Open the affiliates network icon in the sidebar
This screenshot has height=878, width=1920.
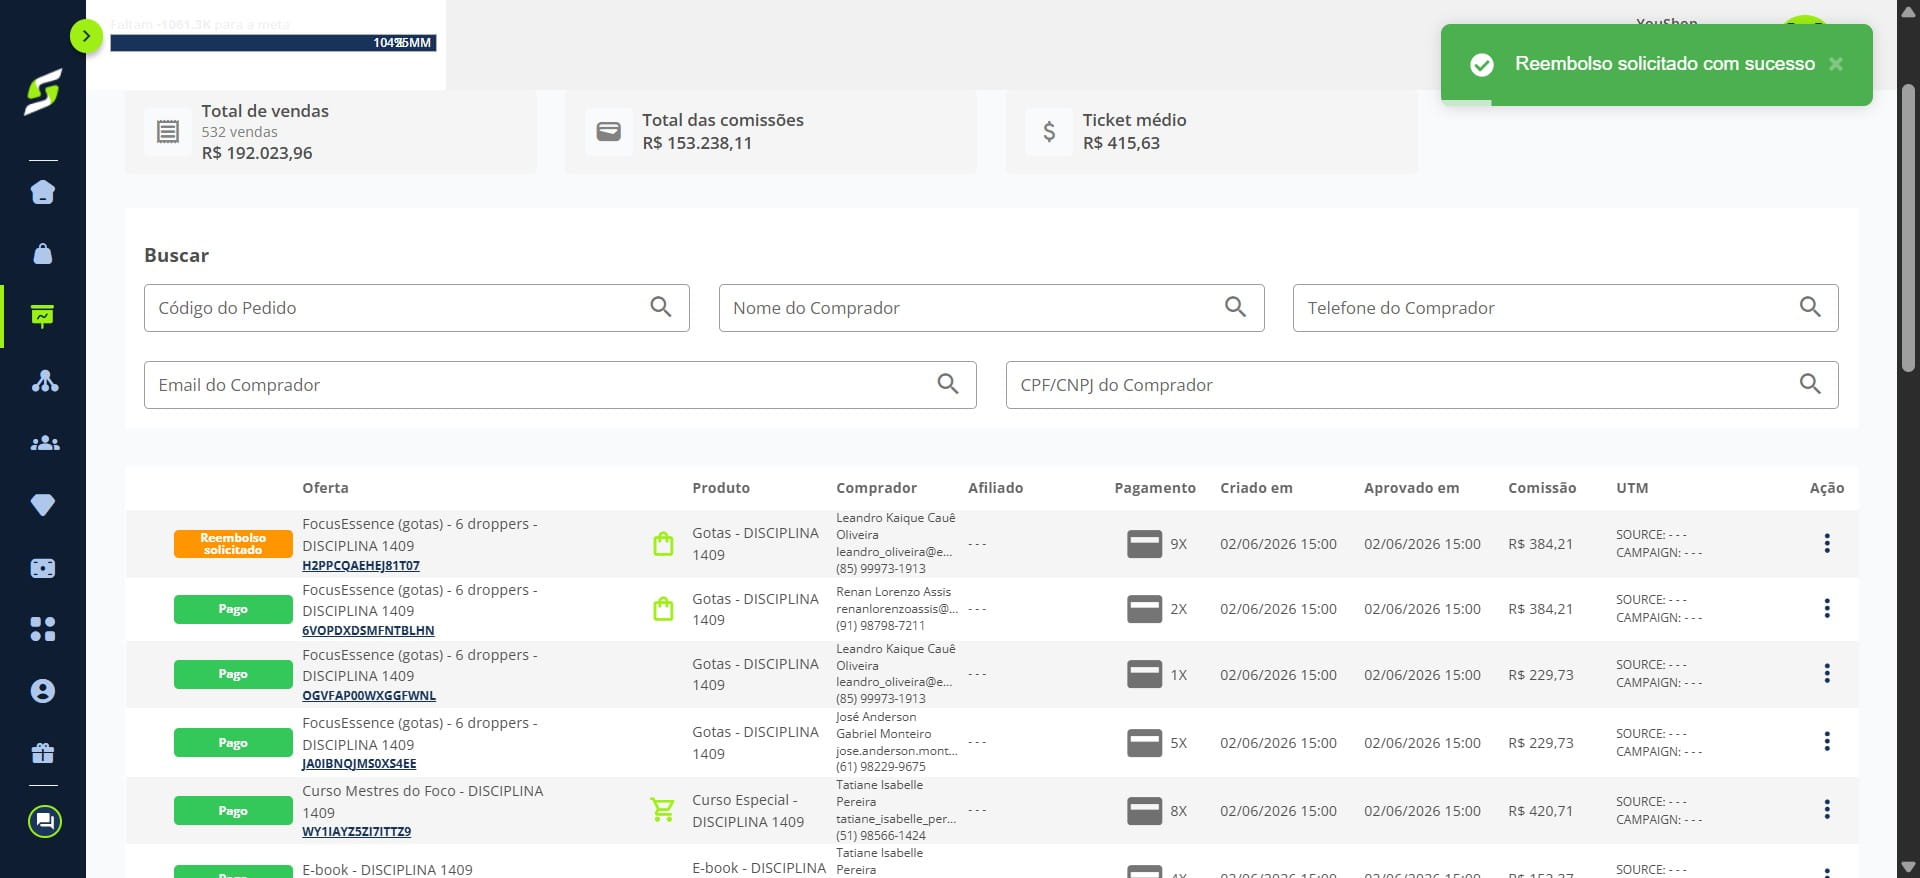coord(44,381)
